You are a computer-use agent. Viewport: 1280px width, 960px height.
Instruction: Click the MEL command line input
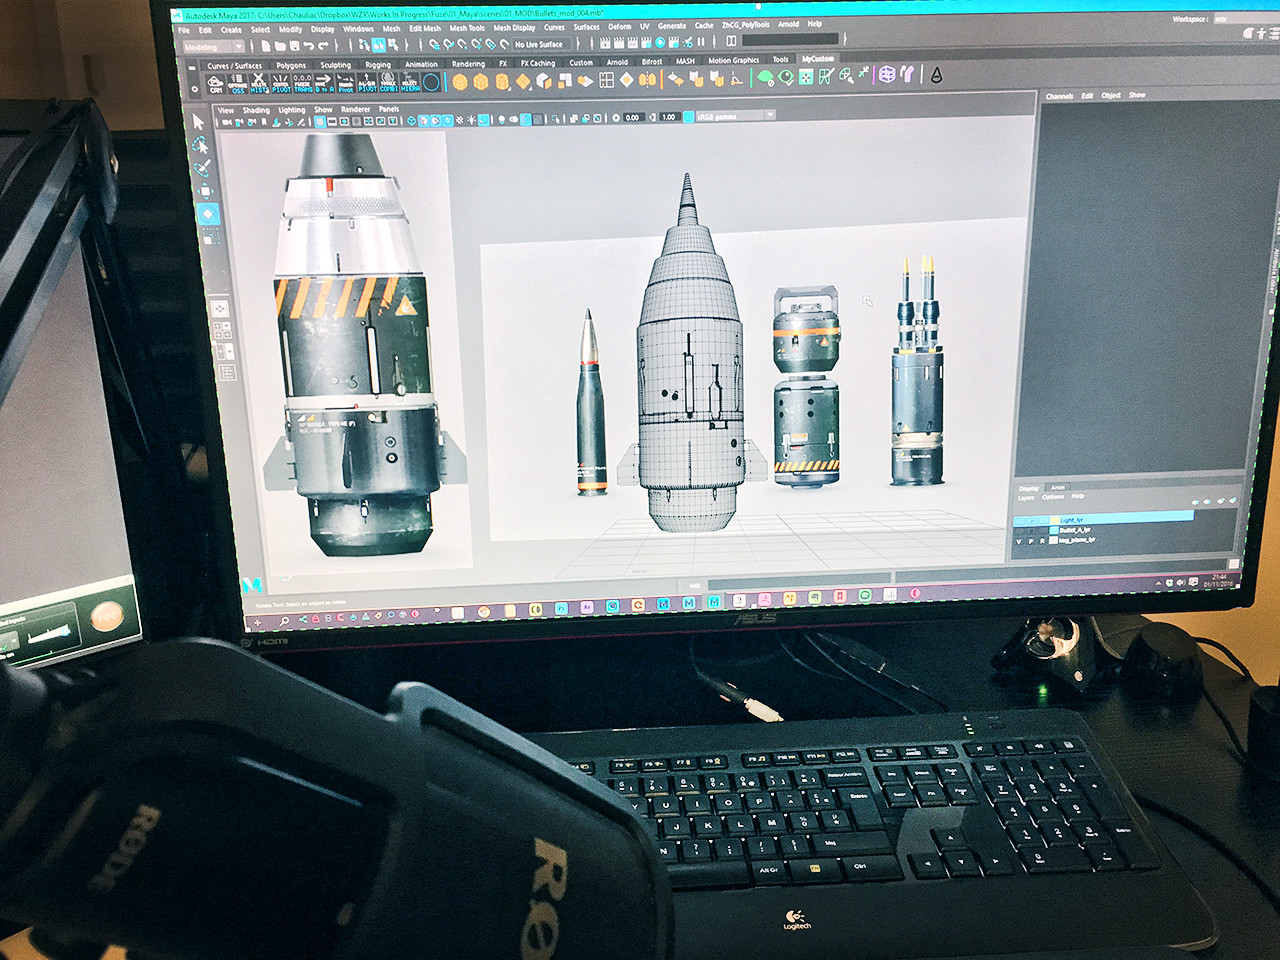(x=798, y=581)
